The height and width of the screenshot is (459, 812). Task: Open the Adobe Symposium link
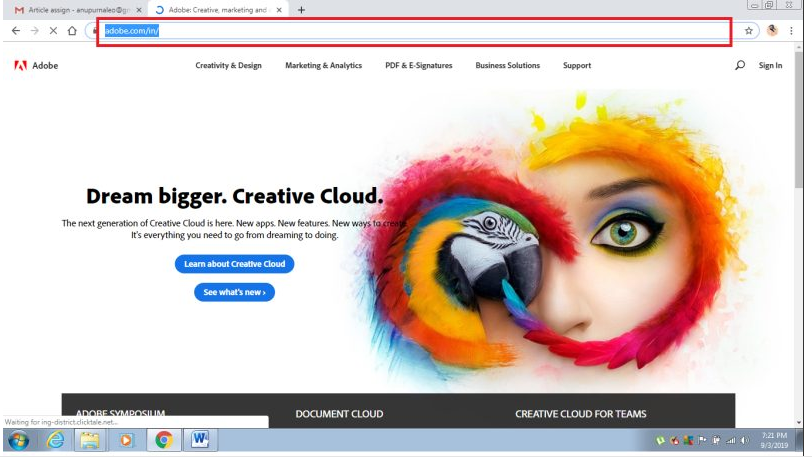(120, 413)
